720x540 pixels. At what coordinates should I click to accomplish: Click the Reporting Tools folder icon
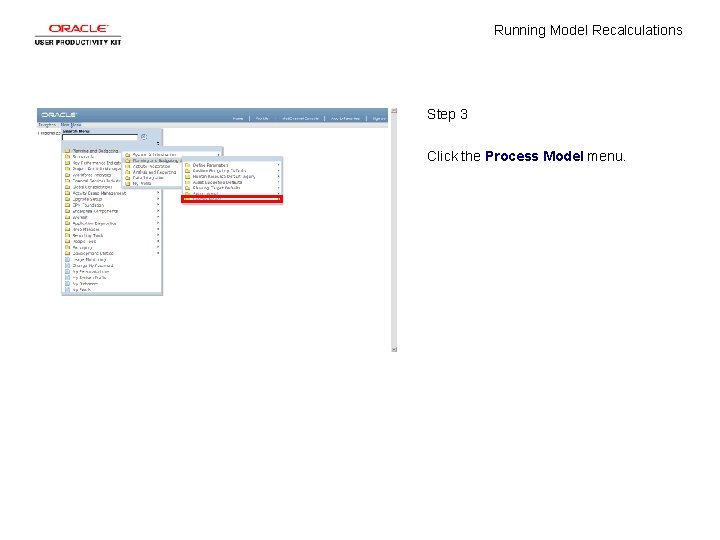point(68,235)
